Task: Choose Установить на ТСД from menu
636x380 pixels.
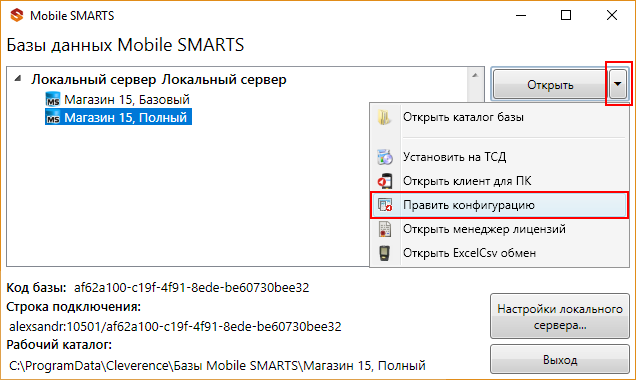Action: click(499, 157)
